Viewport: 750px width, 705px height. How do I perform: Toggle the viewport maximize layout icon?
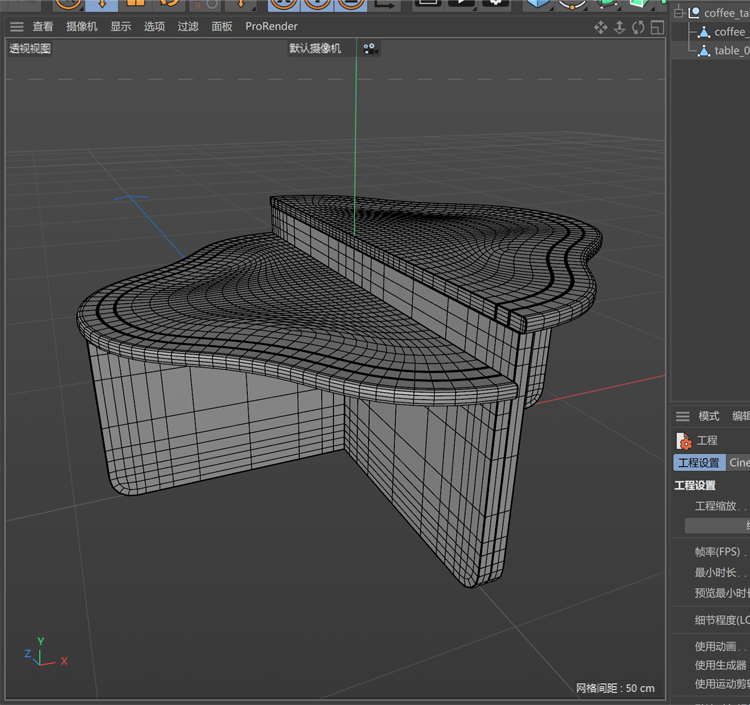pos(655,27)
